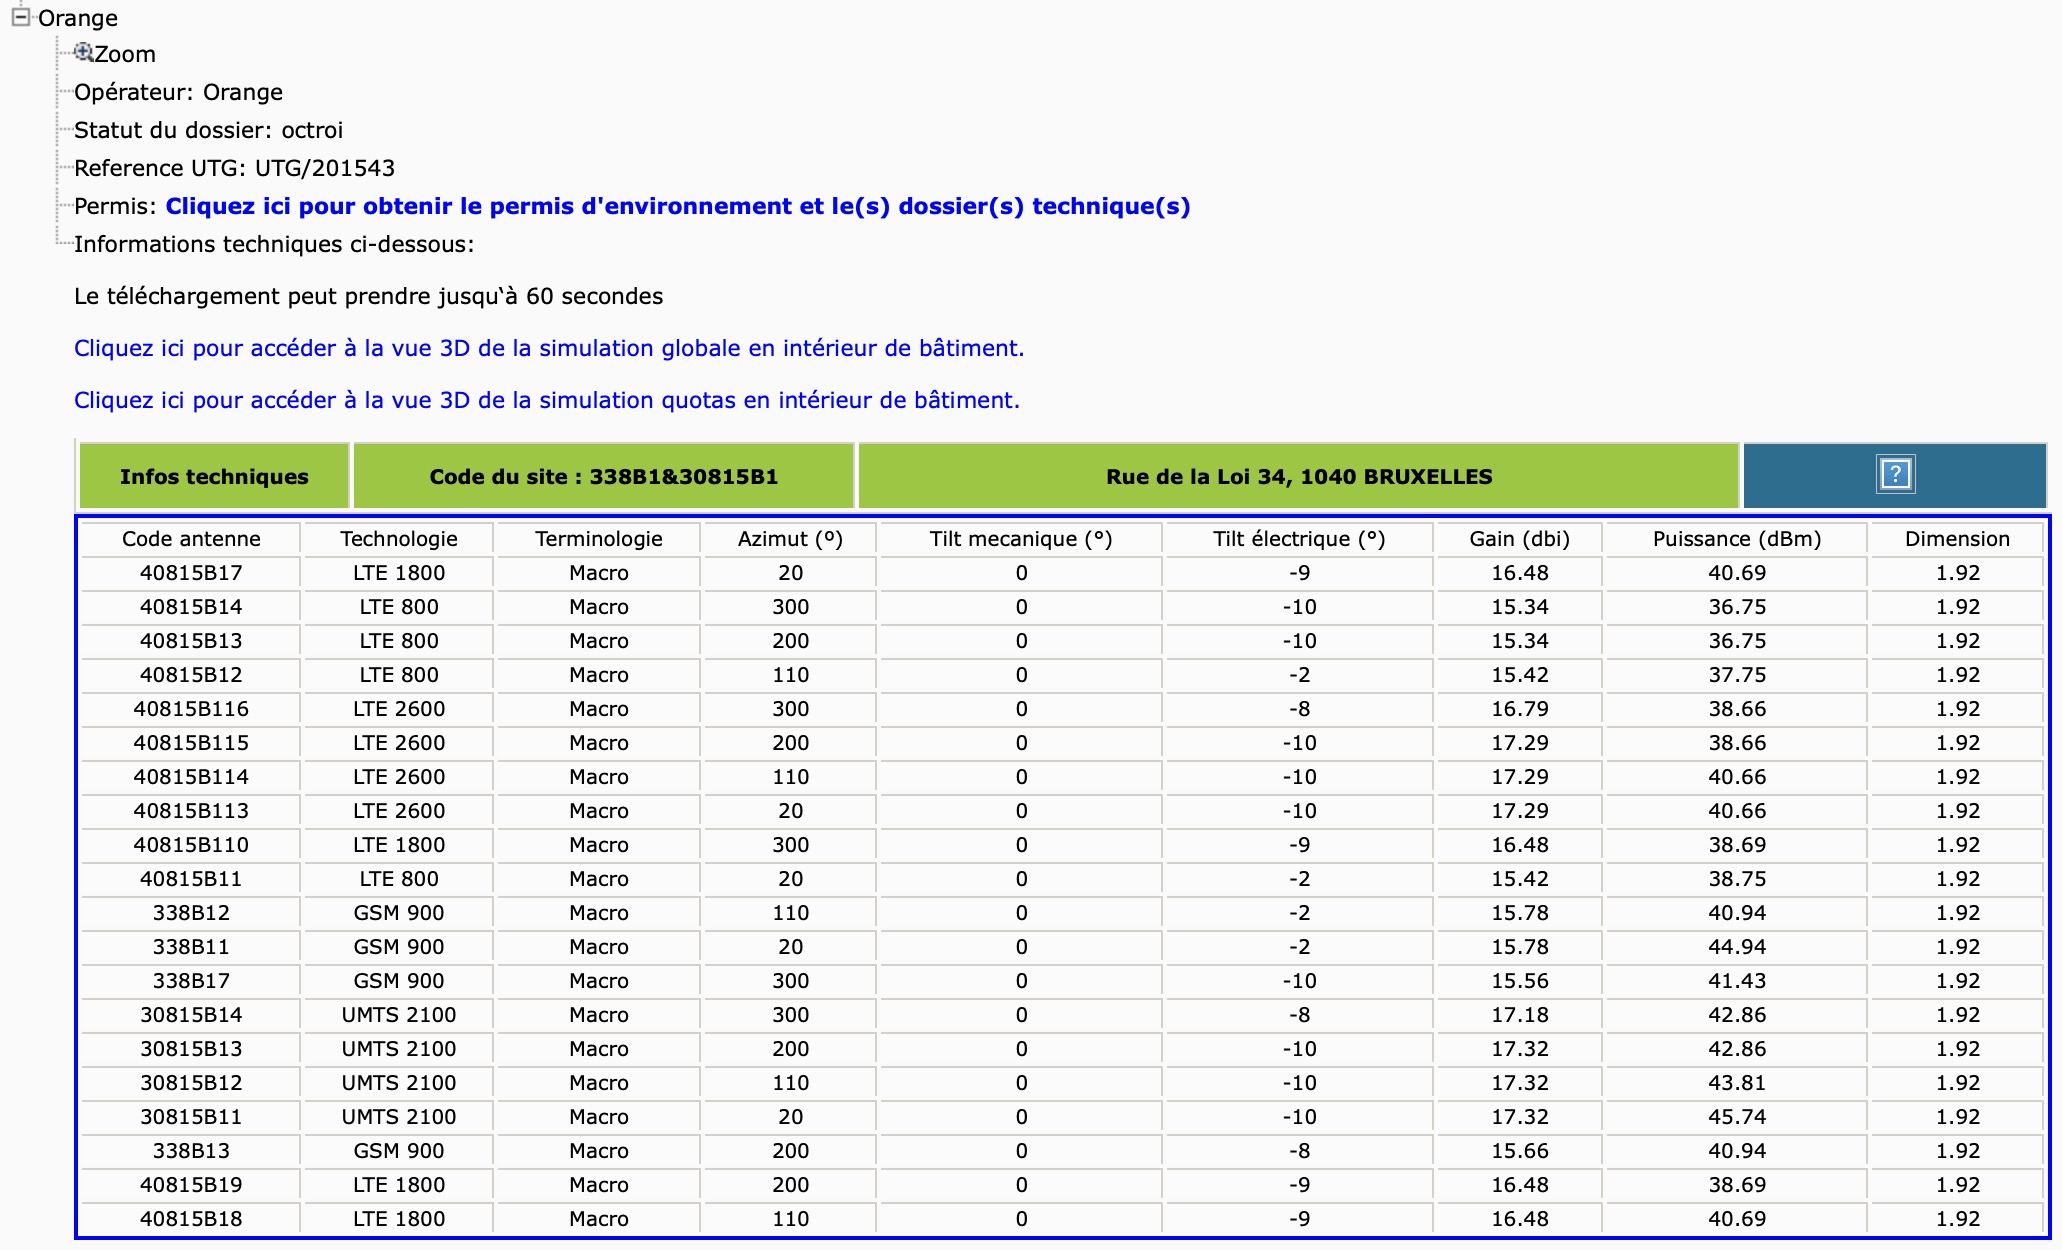Select antenna code 40815B19 cell
The width and height of the screenshot is (2062, 1250).
pyautogui.click(x=191, y=1185)
